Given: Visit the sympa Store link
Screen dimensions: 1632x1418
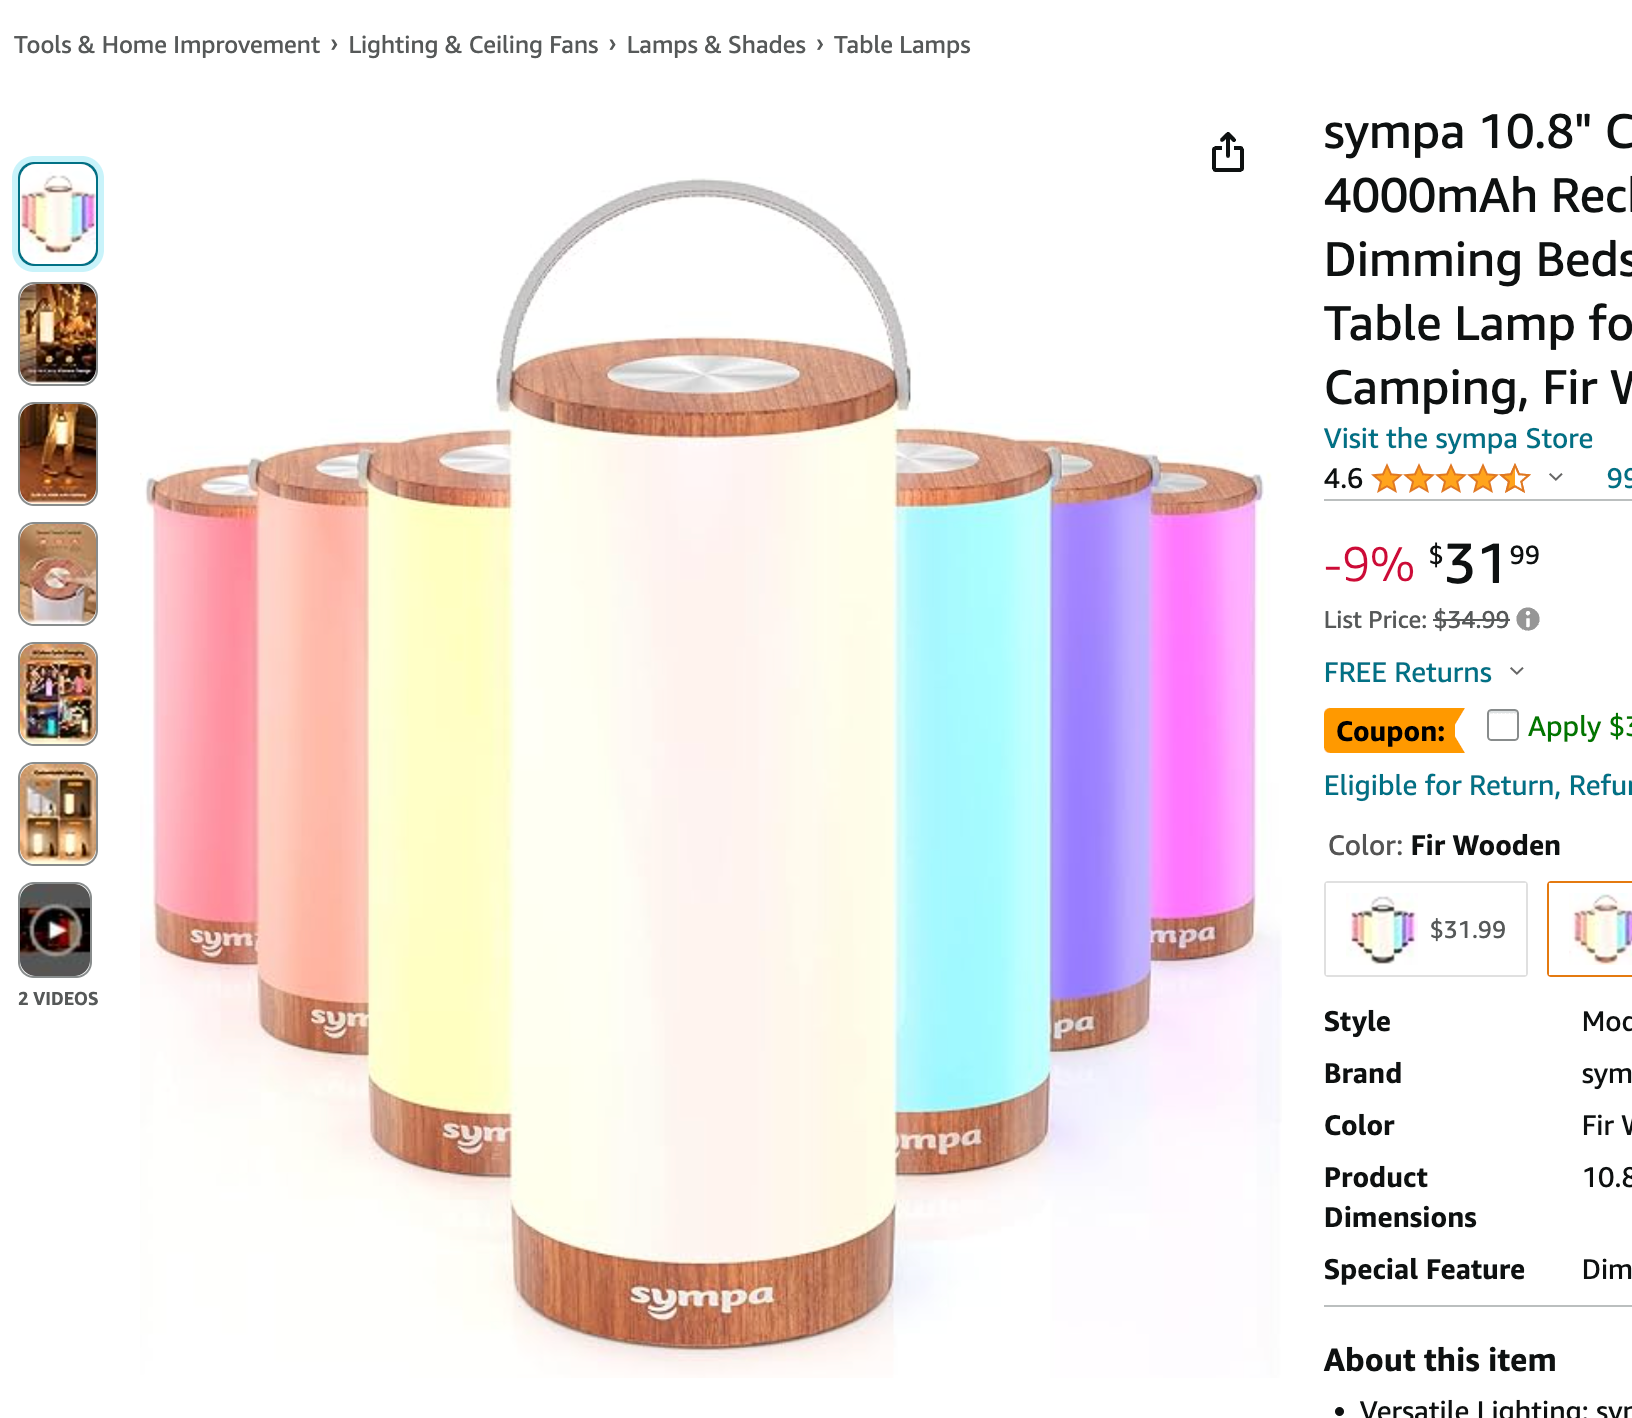Looking at the screenshot, I should click(x=1458, y=438).
